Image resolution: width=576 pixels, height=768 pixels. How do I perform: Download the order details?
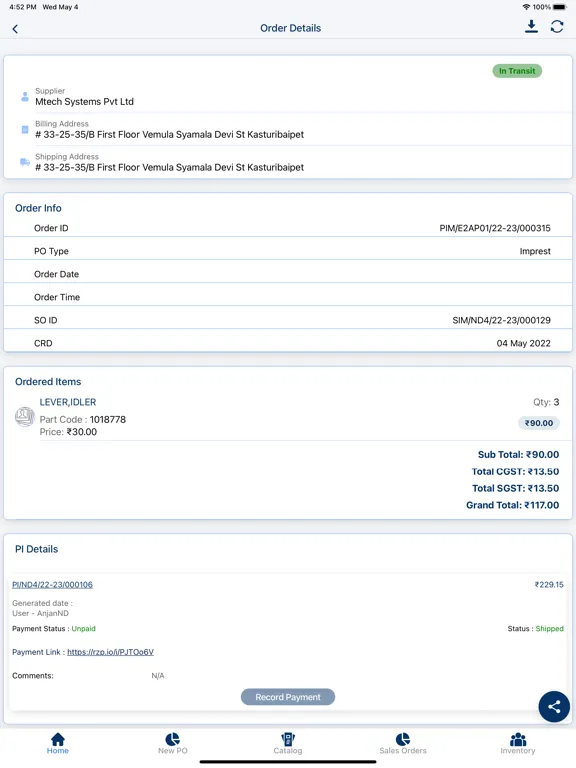pyautogui.click(x=531, y=26)
